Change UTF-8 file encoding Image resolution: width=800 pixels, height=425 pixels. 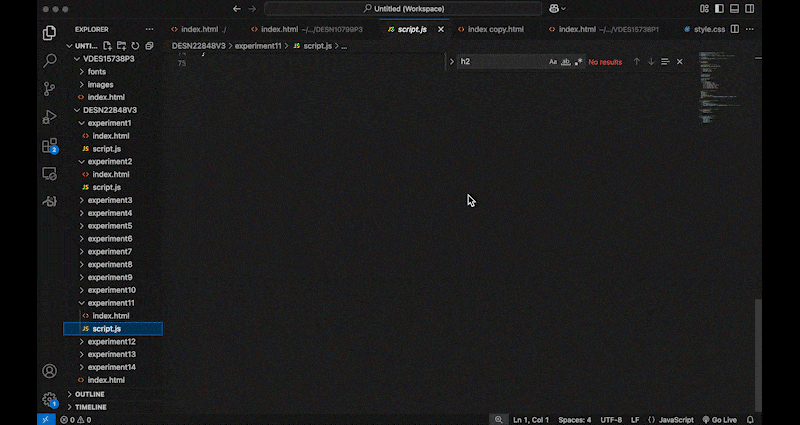click(x=611, y=420)
